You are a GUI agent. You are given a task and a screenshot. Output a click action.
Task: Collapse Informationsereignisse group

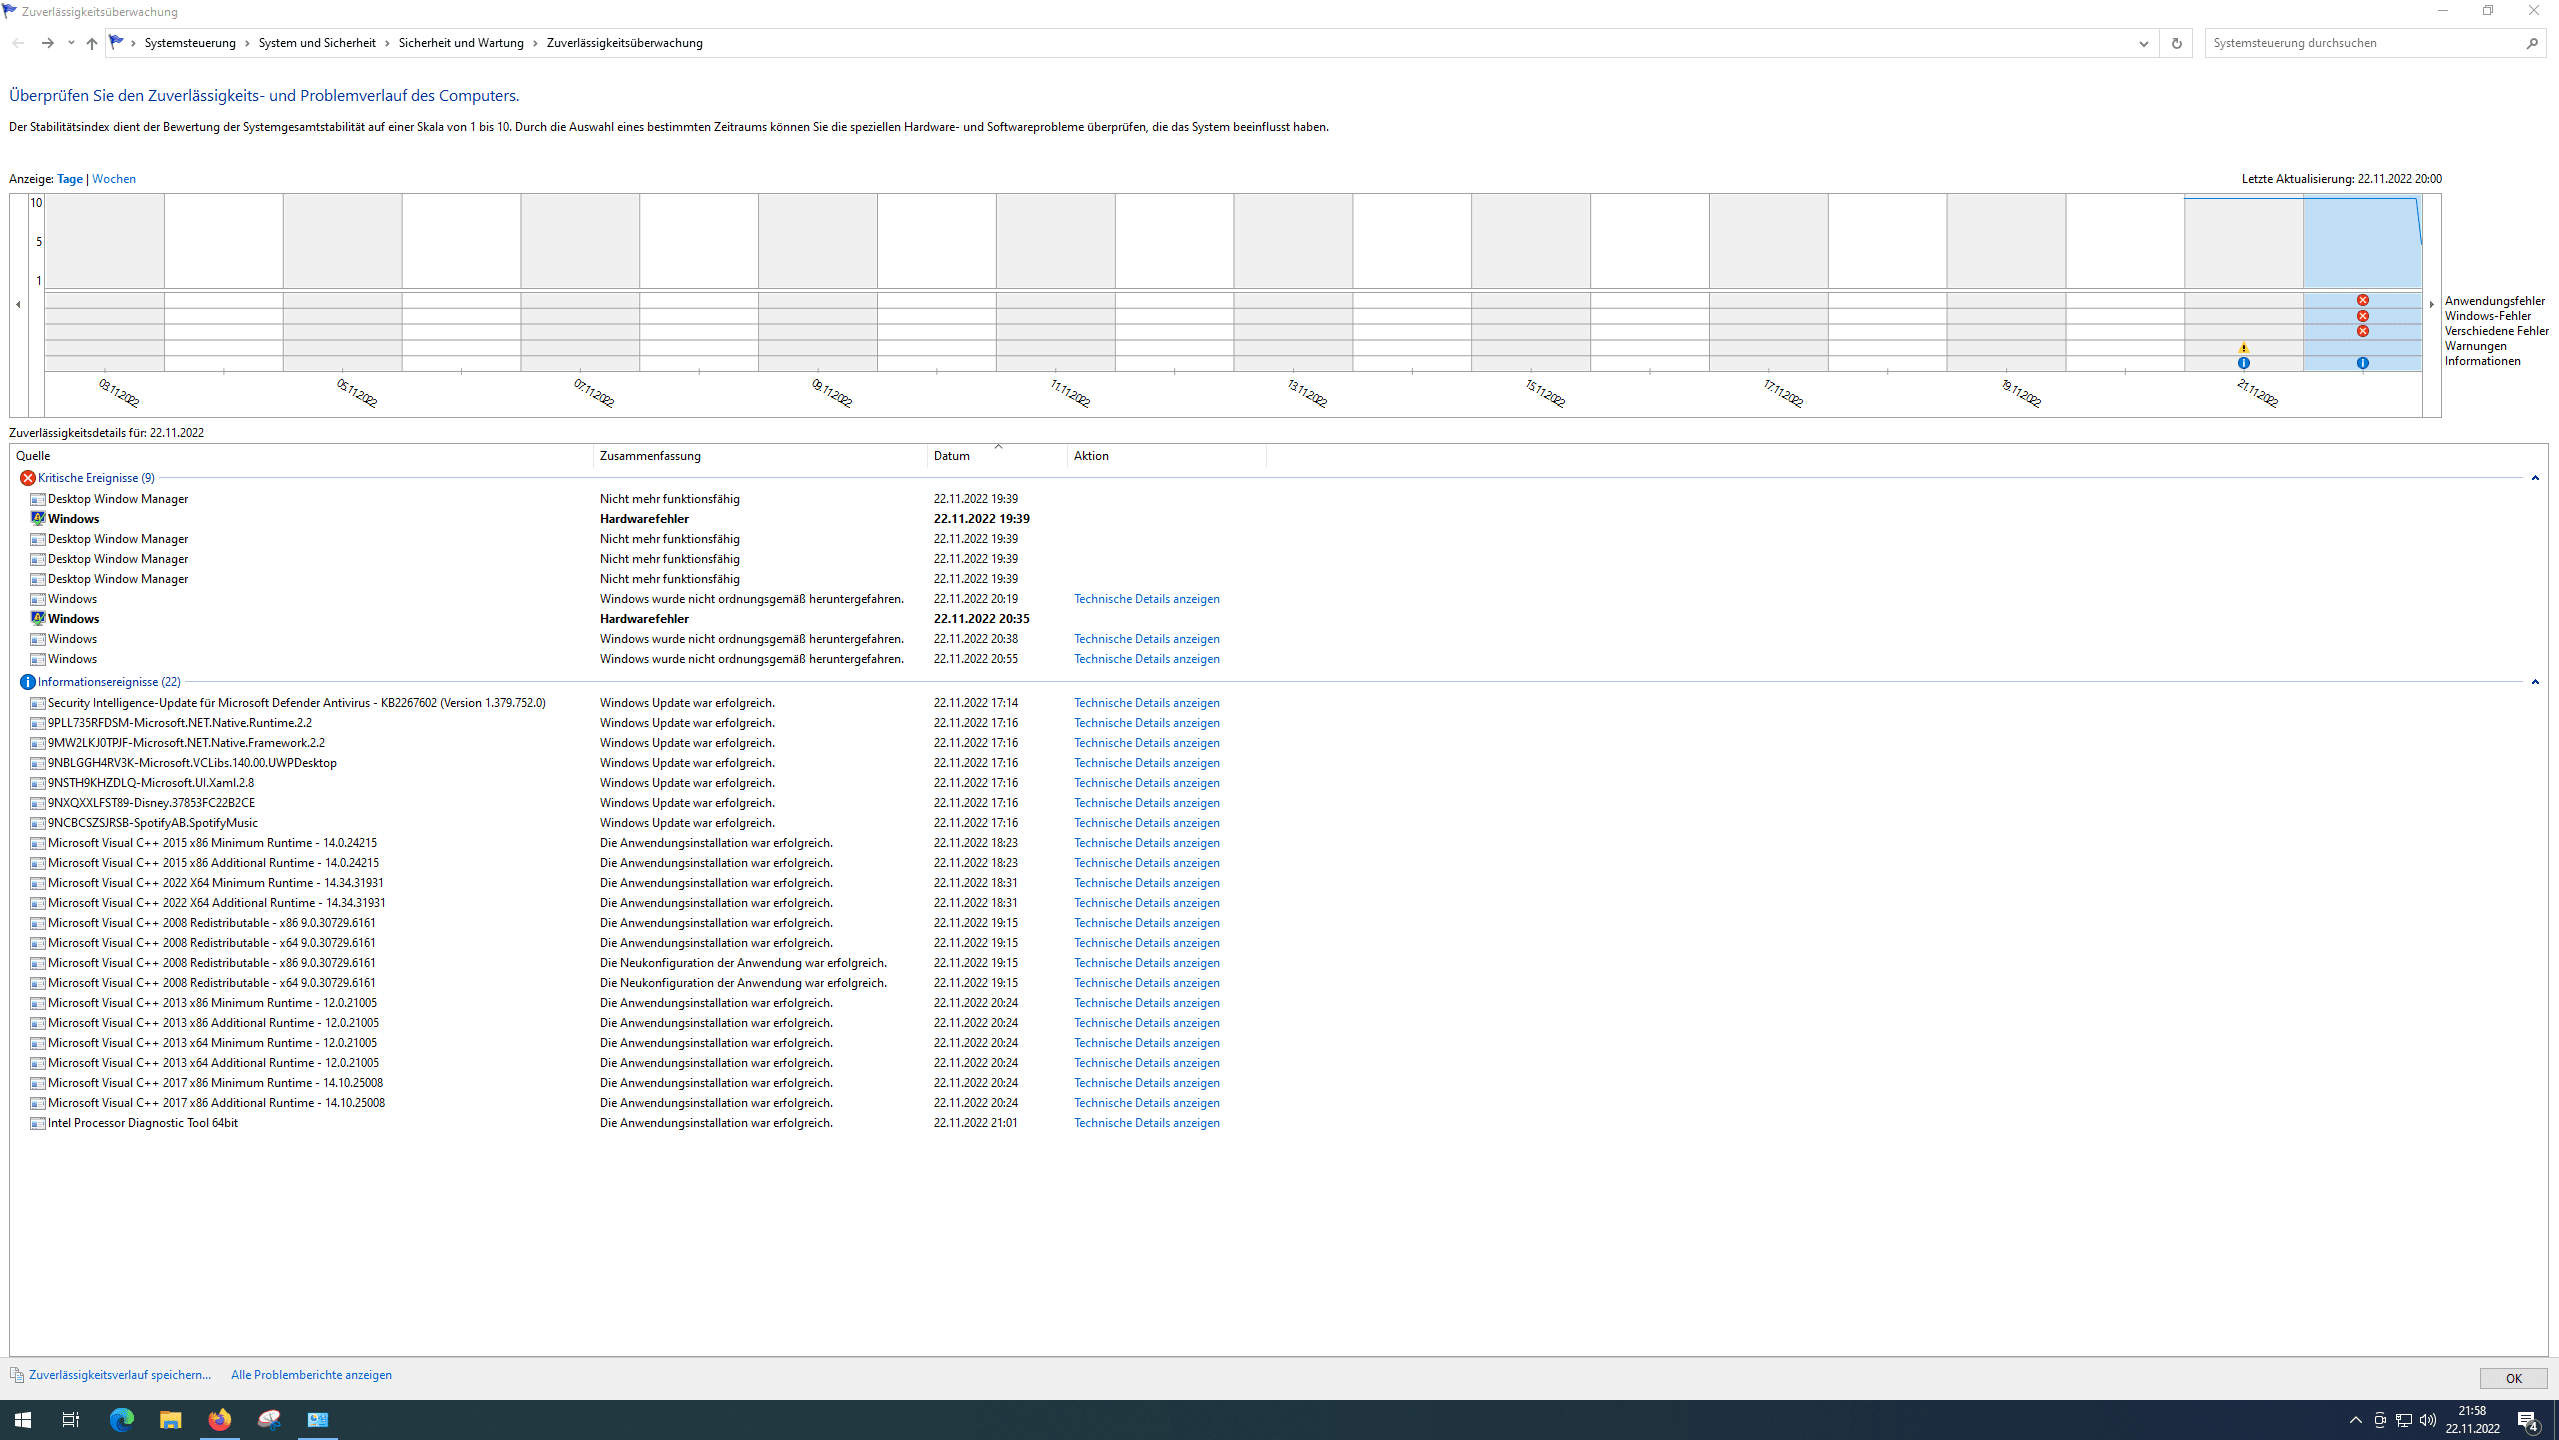pos(2534,682)
